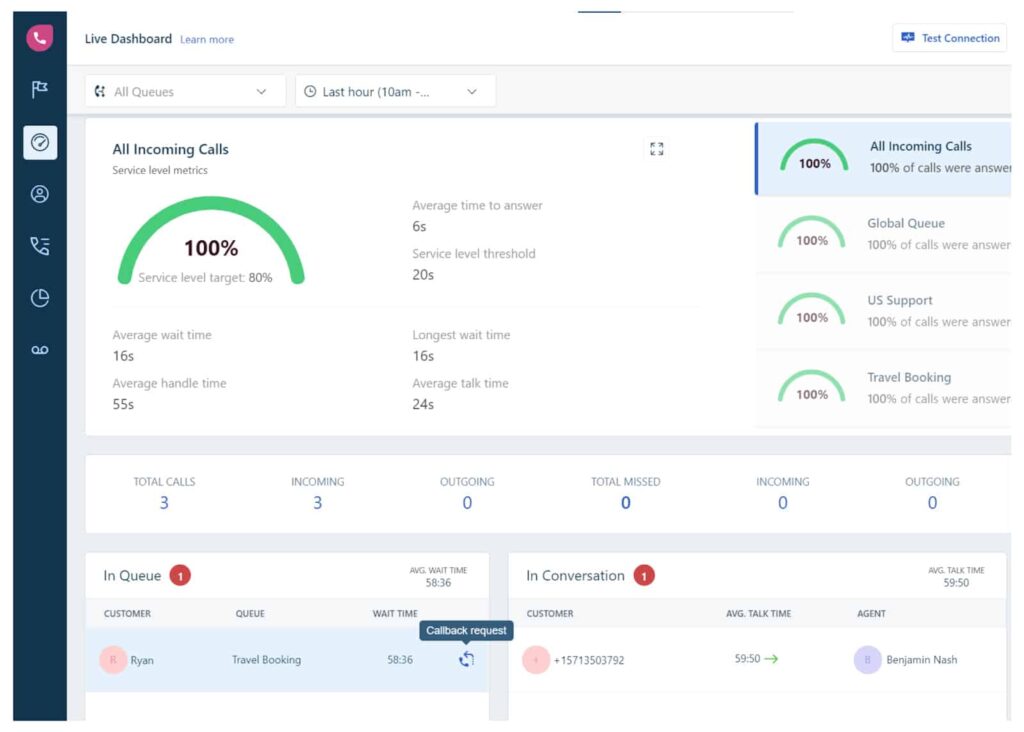Screen dimensions: 1024x732
Task: Select the call queues icon in sidebar
Action: pos(39,245)
